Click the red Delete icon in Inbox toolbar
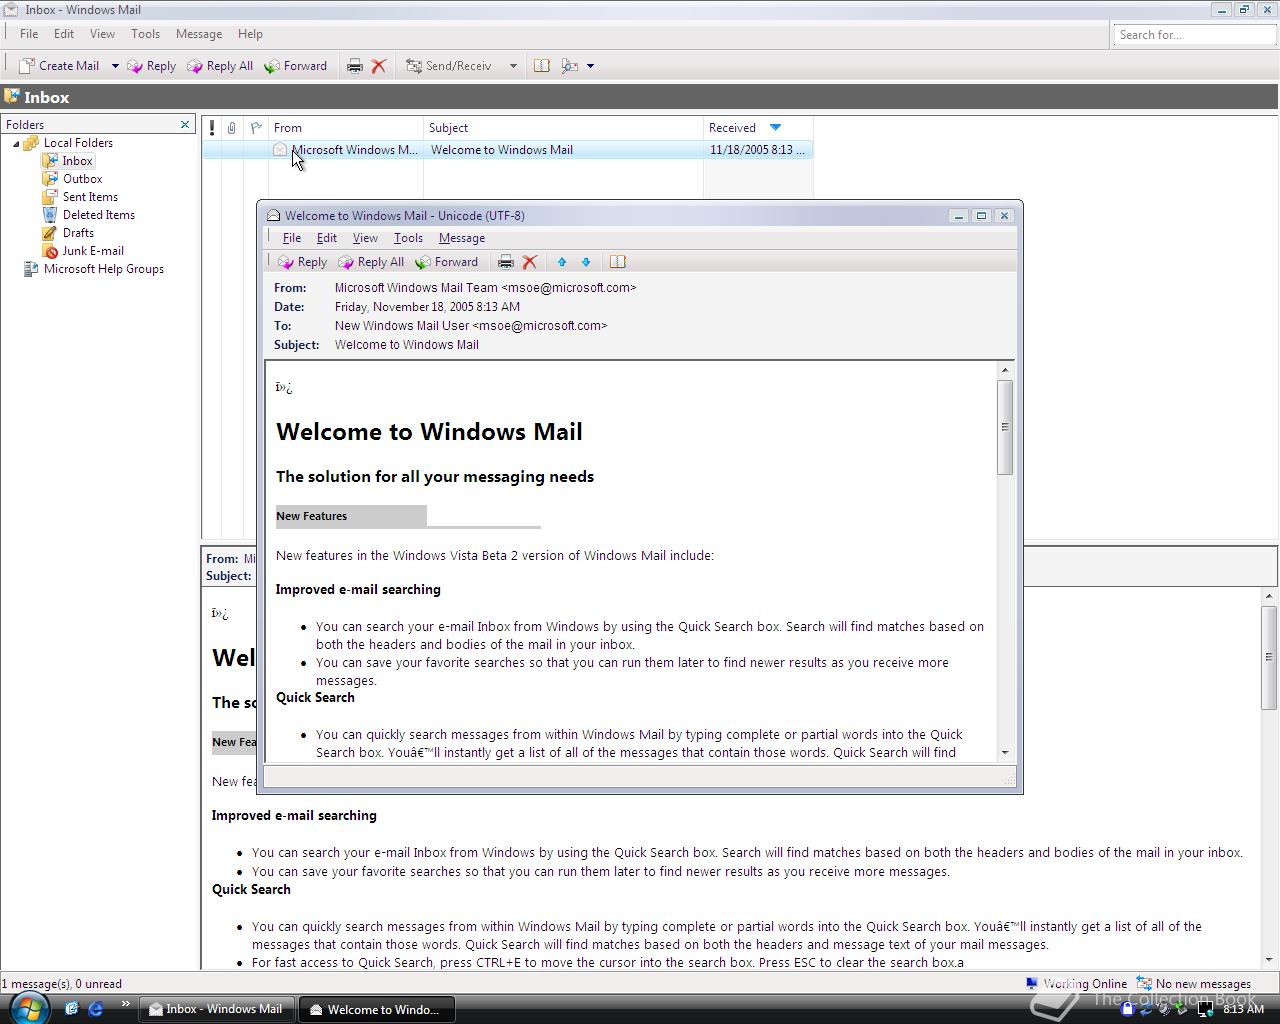Viewport: 1280px width, 1024px height. point(379,66)
